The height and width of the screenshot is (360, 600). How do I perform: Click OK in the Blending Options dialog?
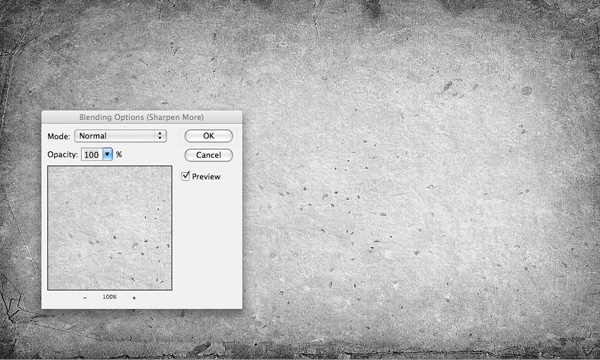pyautogui.click(x=209, y=136)
